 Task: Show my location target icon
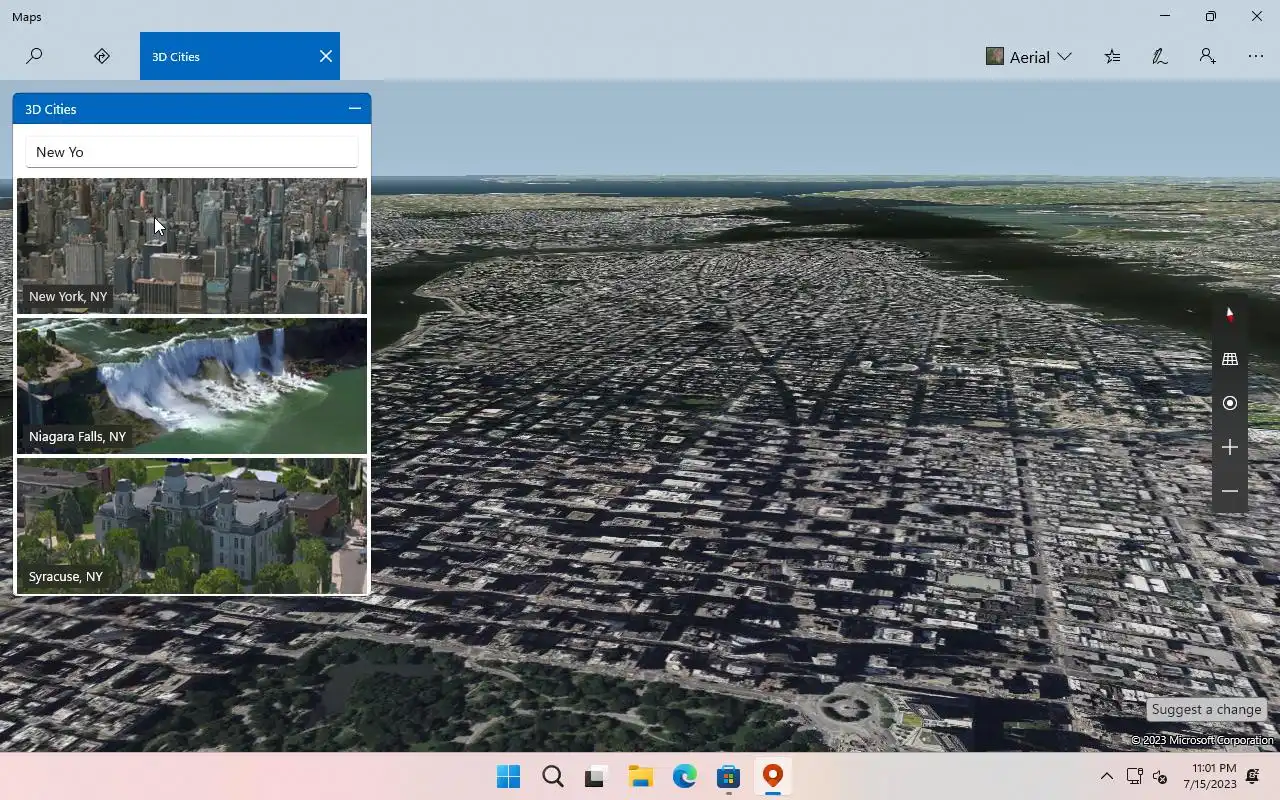(x=1230, y=403)
